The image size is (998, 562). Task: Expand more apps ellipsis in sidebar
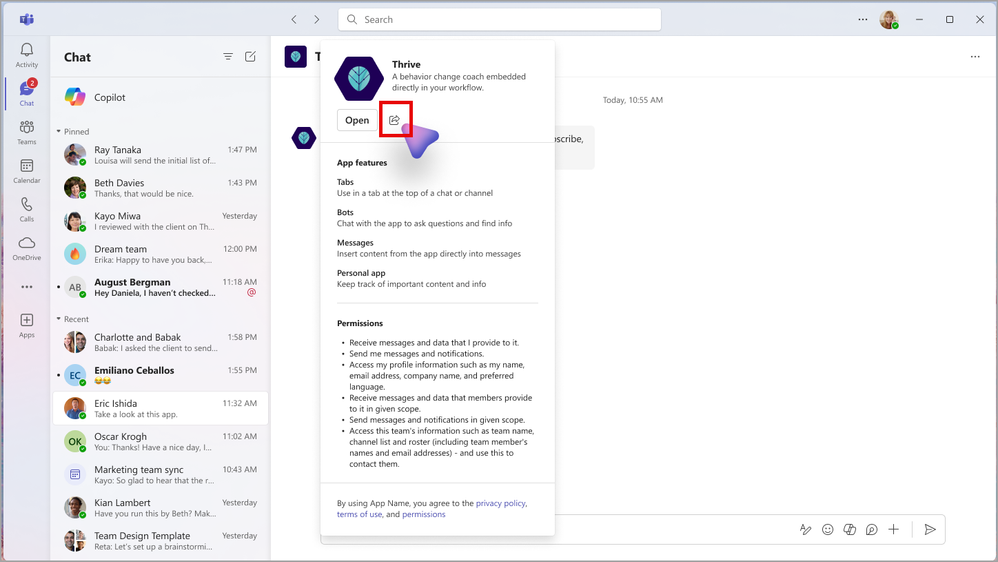point(27,286)
